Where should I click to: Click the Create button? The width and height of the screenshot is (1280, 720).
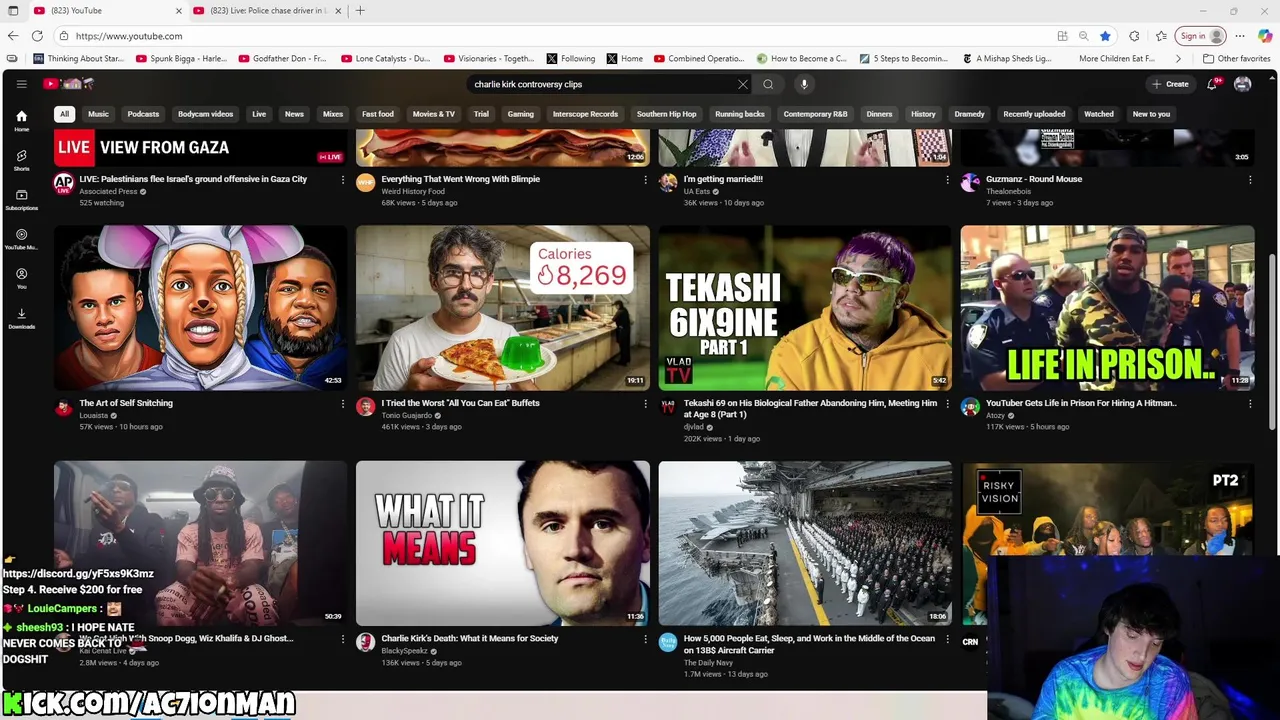click(x=1170, y=84)
